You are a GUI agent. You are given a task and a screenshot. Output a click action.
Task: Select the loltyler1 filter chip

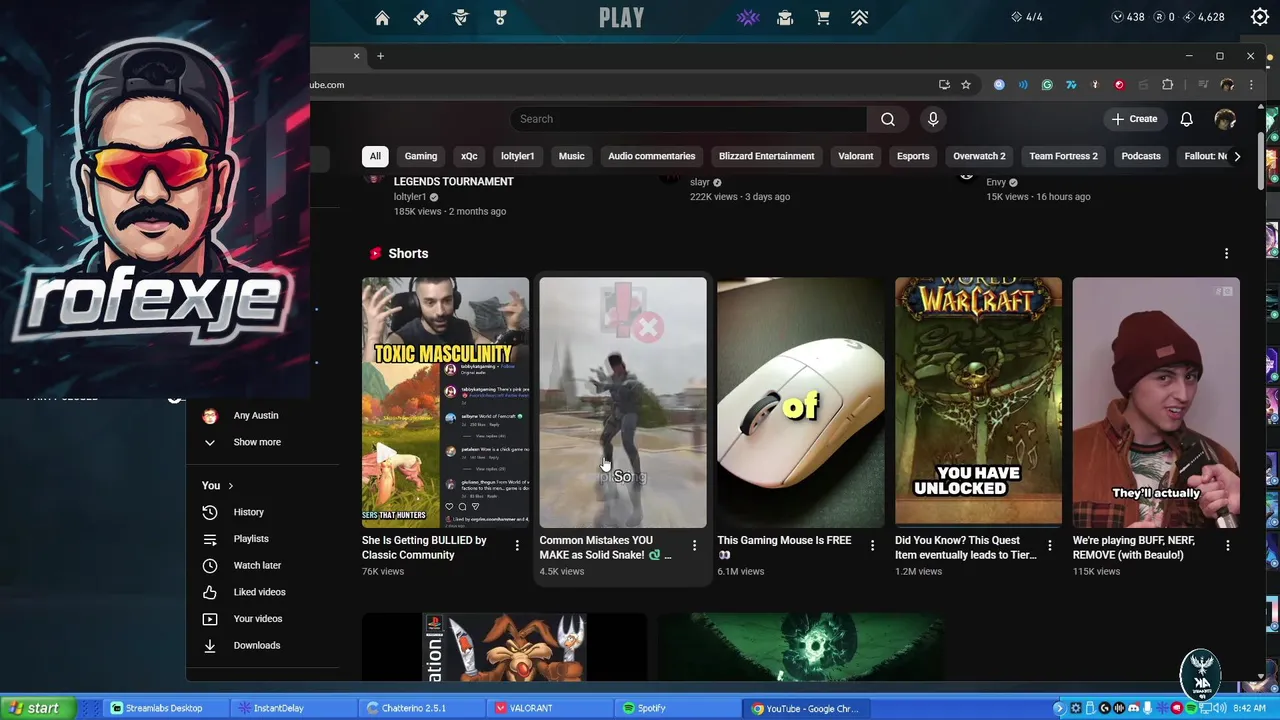click(517, 156)
